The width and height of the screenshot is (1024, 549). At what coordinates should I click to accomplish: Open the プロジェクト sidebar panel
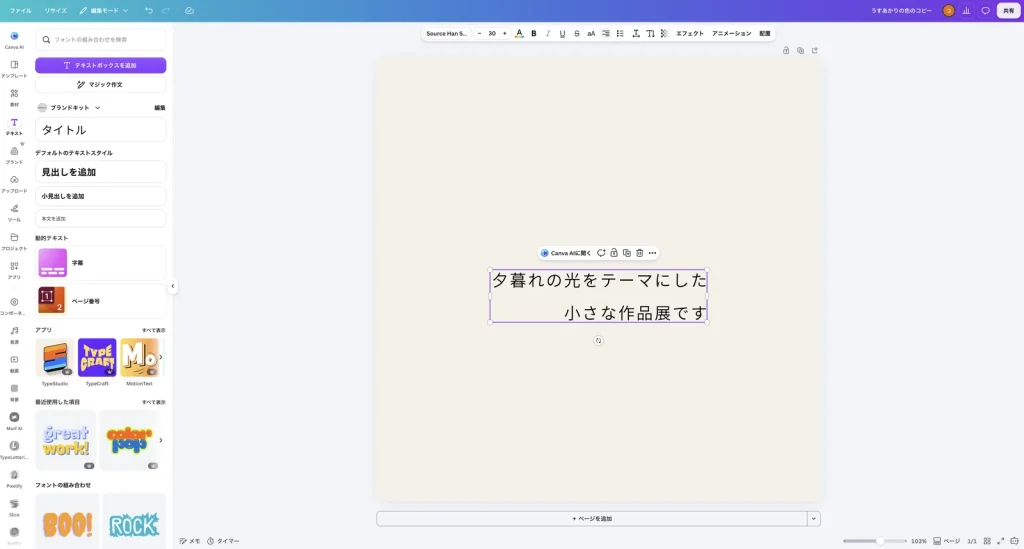coord(14,241)
